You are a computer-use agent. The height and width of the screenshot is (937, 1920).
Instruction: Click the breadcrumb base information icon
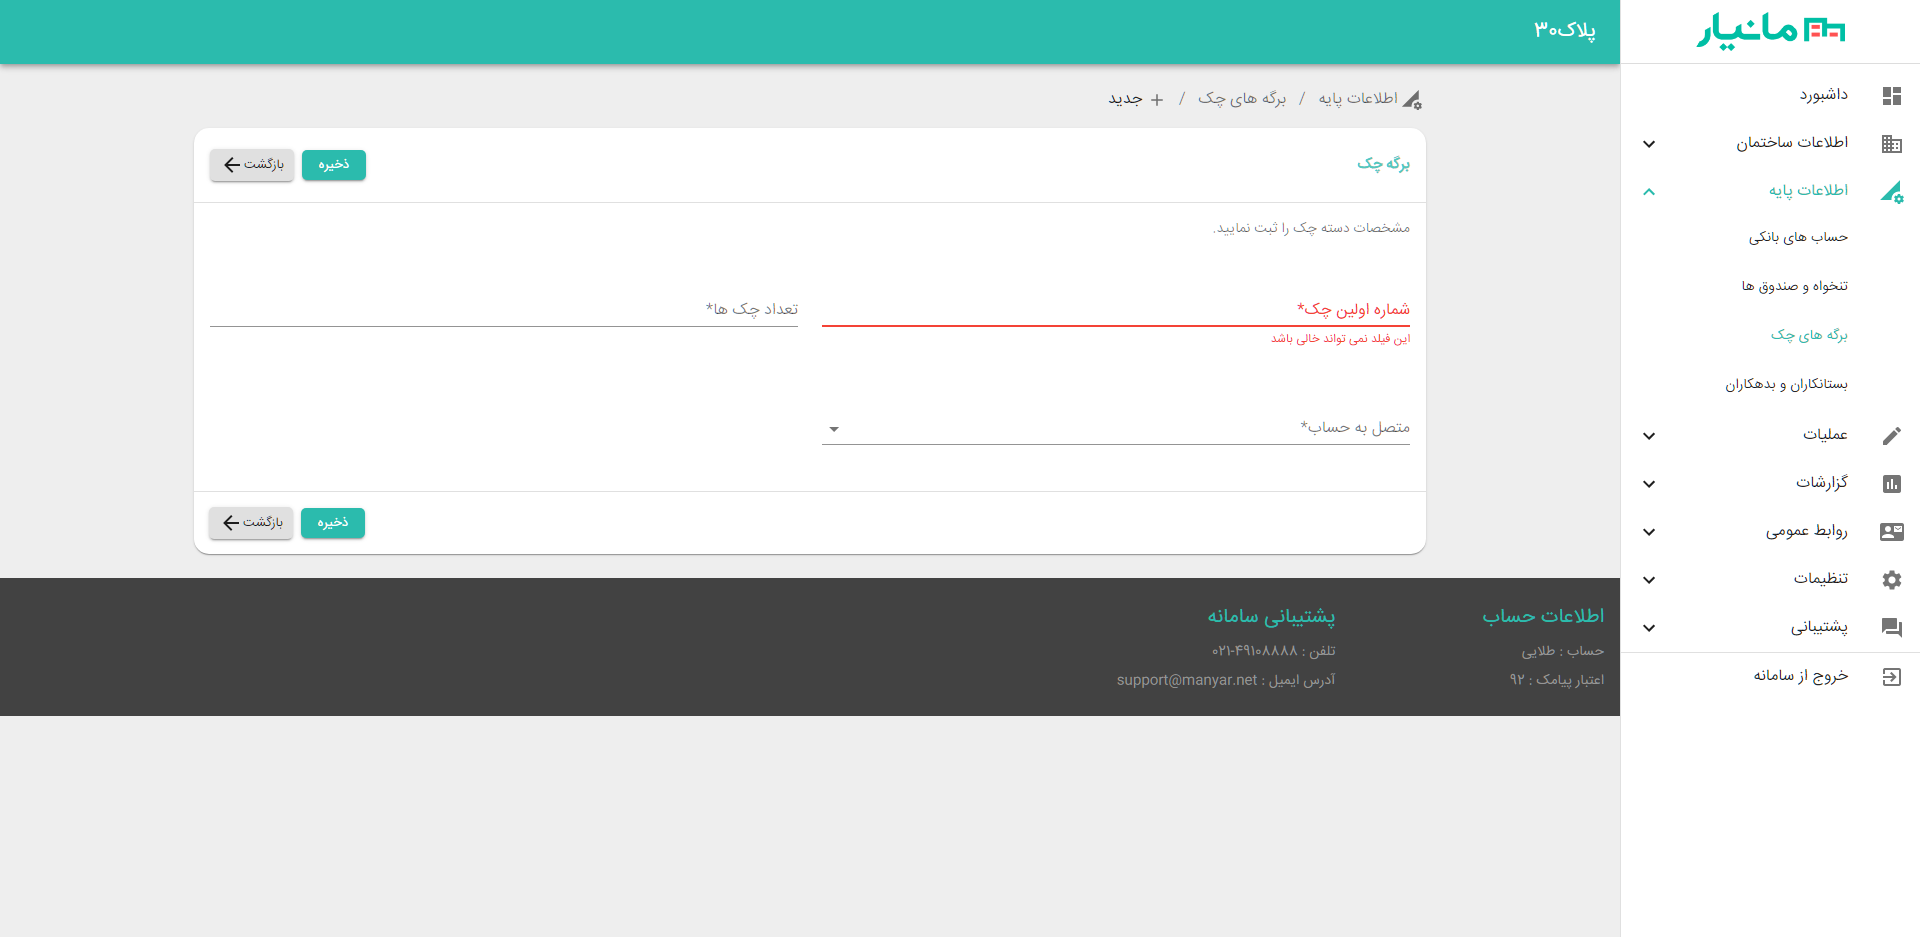click(1412, 99)
